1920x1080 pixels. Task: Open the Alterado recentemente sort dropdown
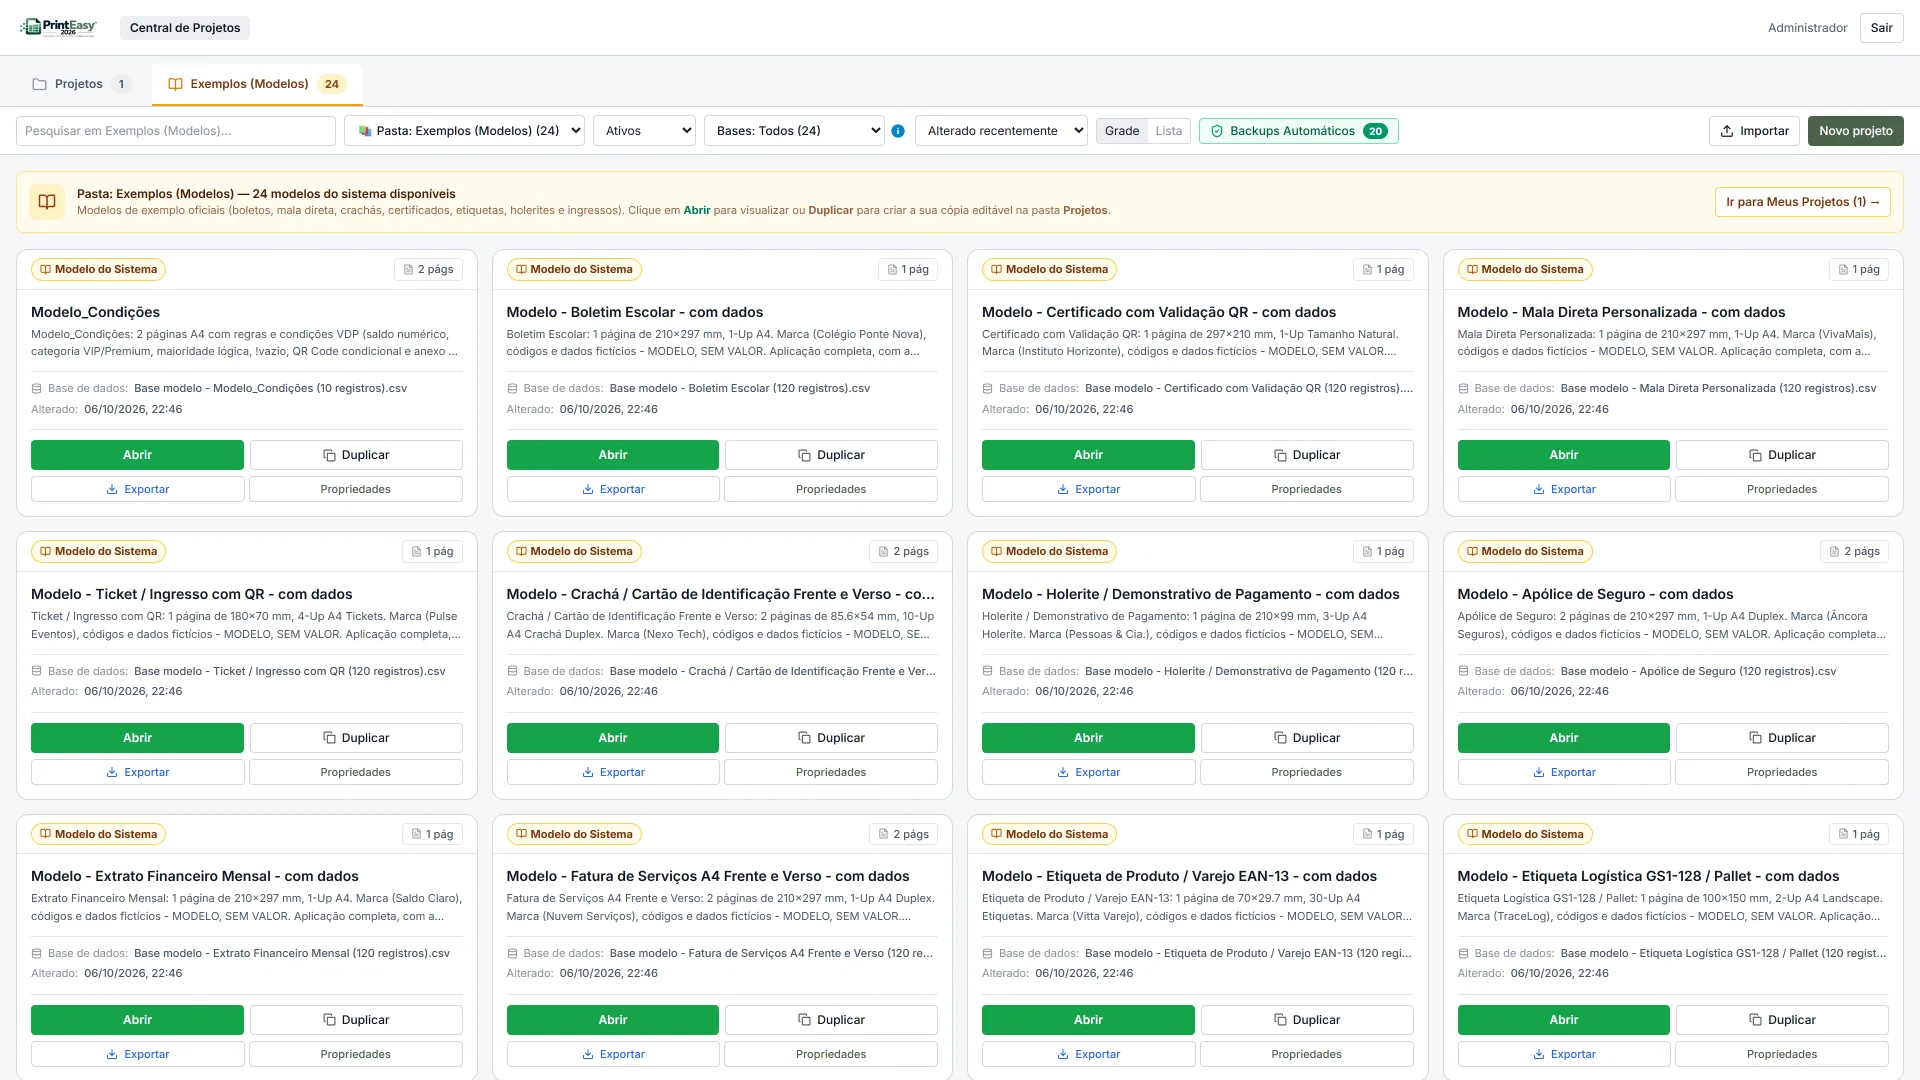tap(1001, 131)
